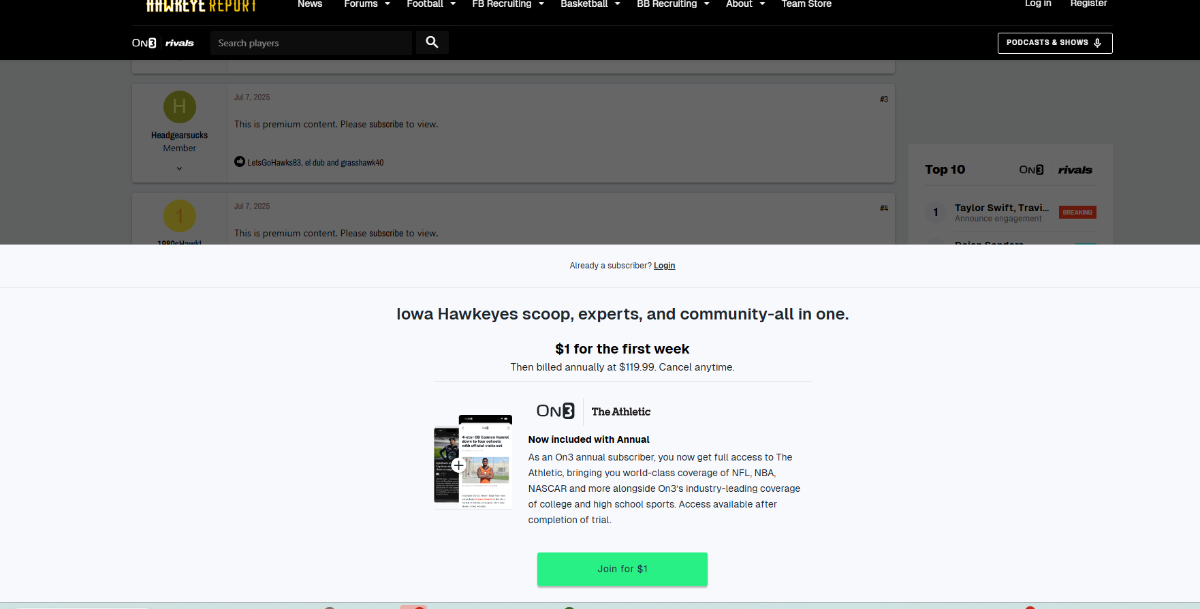Click the magnifying glass search button

[x=432, y=43]
